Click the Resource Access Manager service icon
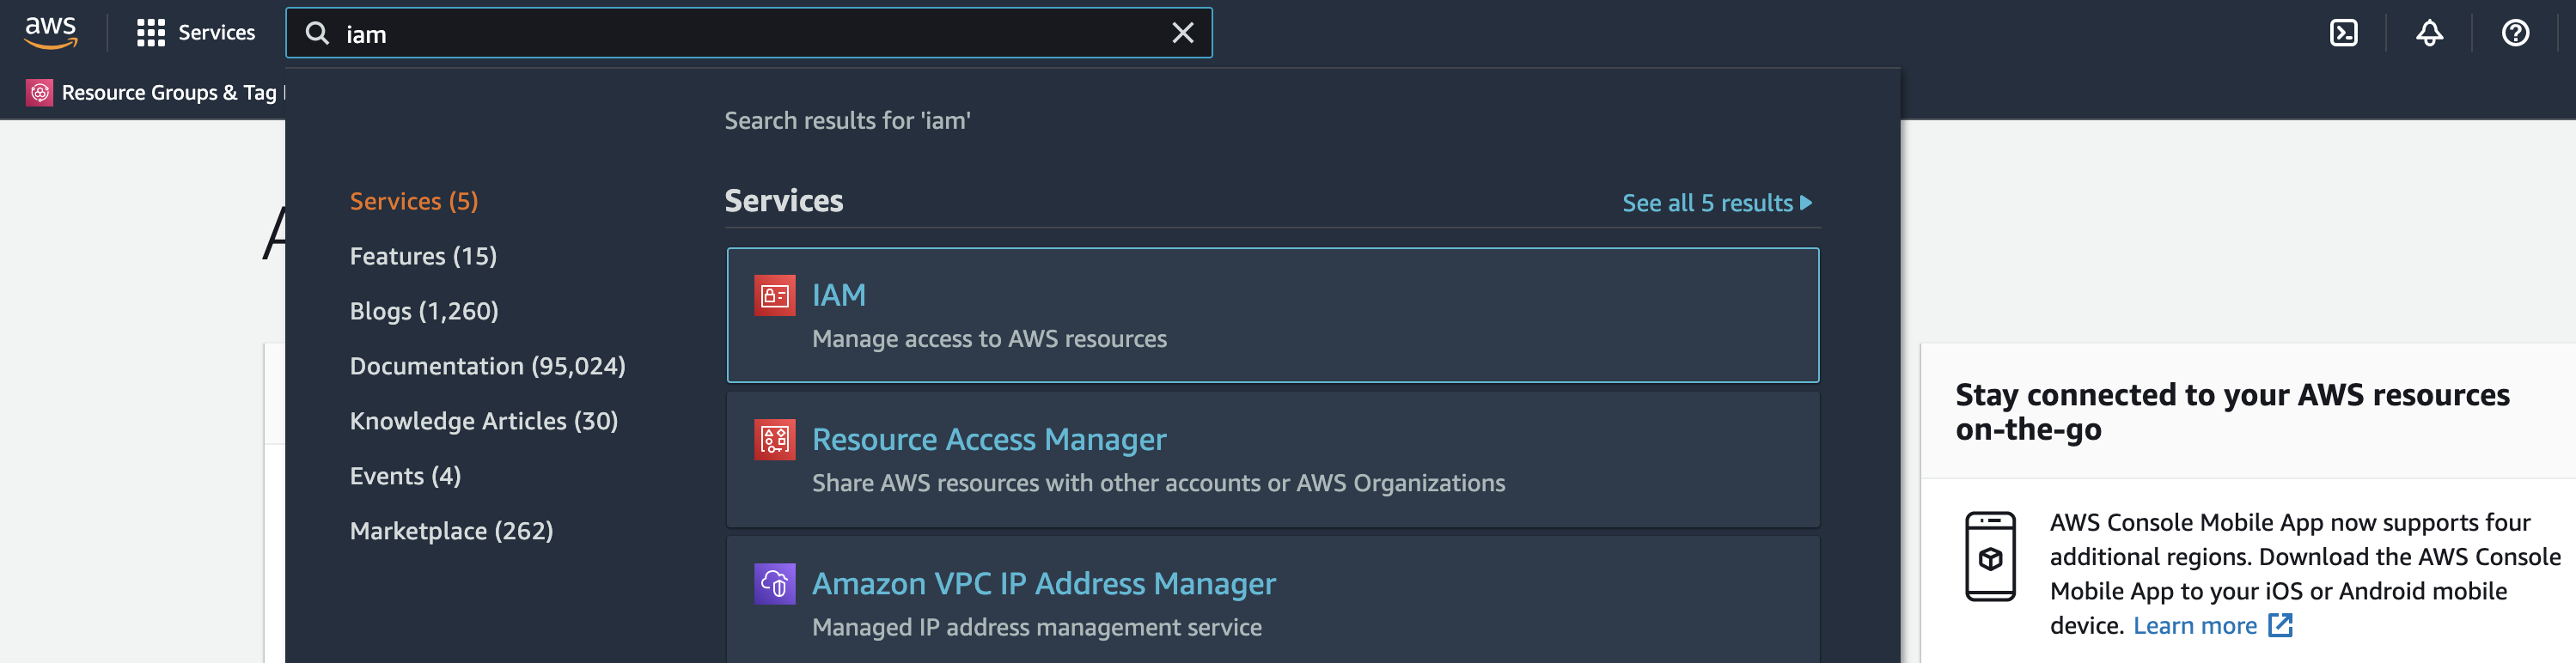Image resolution: width=2576 pixels, height=663 pixels. (774, 439)
